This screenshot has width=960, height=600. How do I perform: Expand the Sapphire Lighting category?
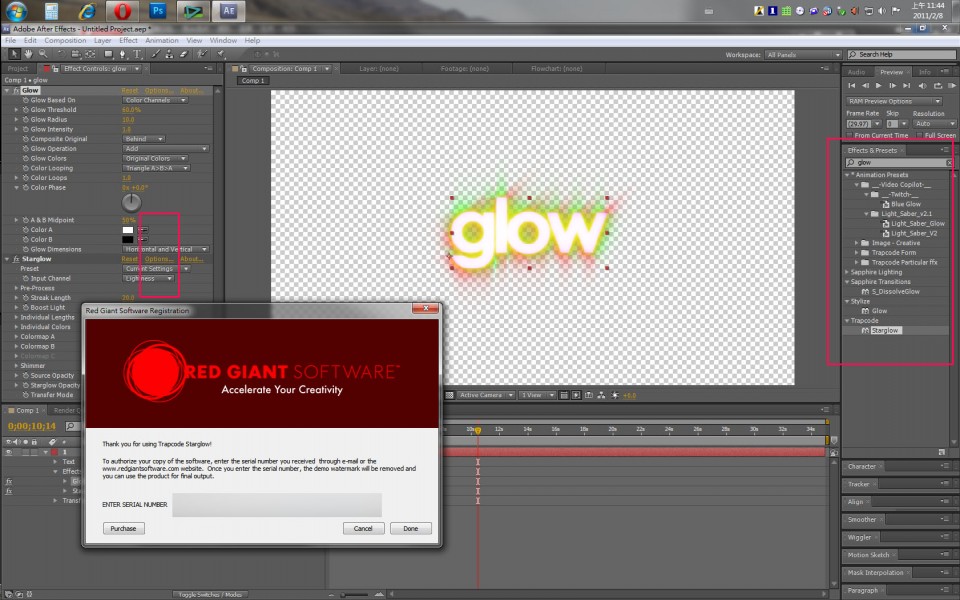[x=845, y=271]
